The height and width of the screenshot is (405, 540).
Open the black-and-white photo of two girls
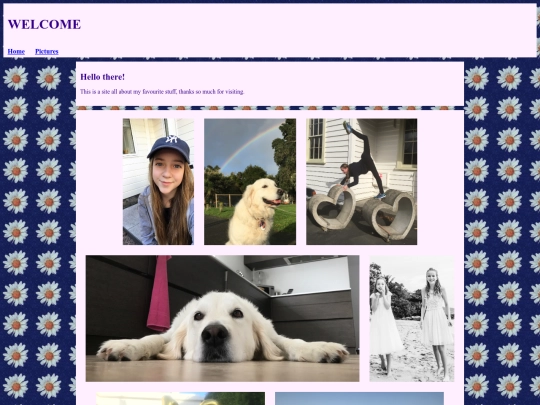[x=412, y=318]
